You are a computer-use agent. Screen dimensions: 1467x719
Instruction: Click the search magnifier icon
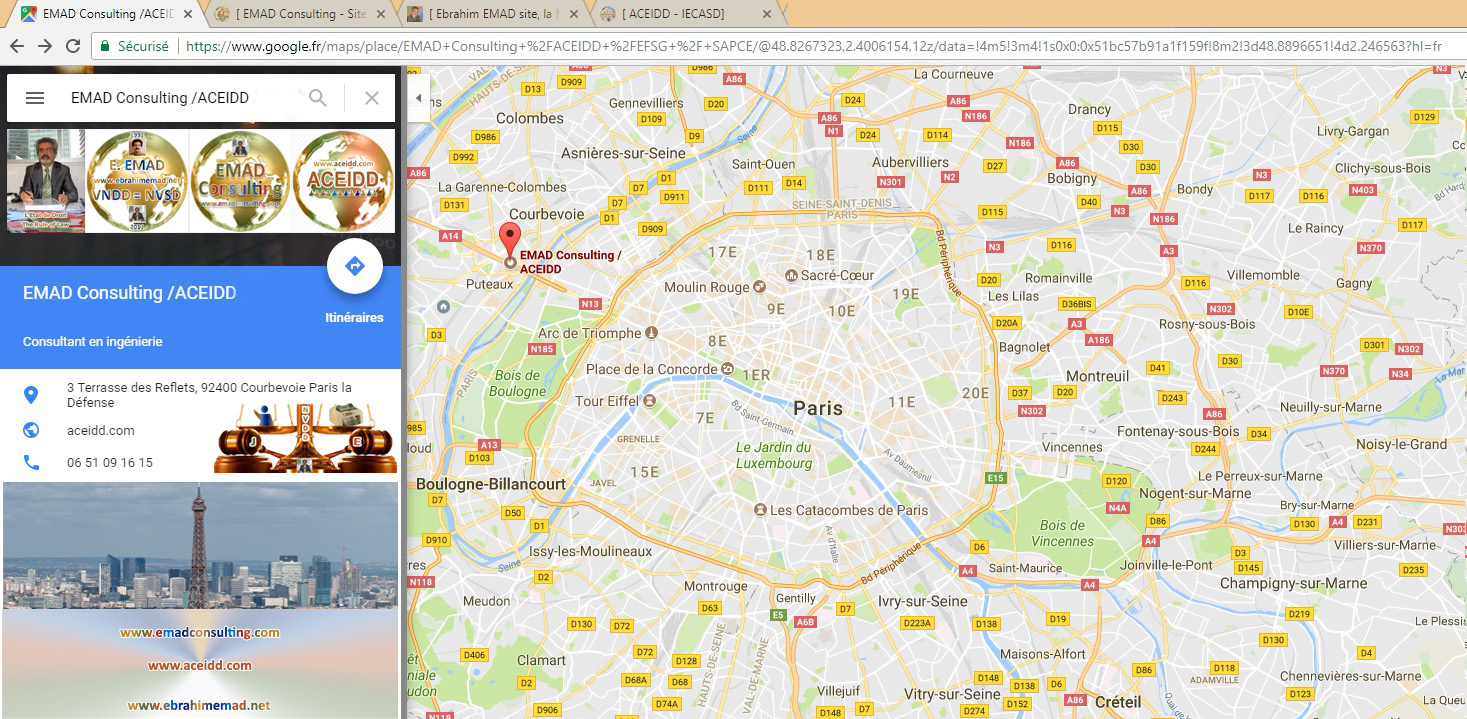318,98
